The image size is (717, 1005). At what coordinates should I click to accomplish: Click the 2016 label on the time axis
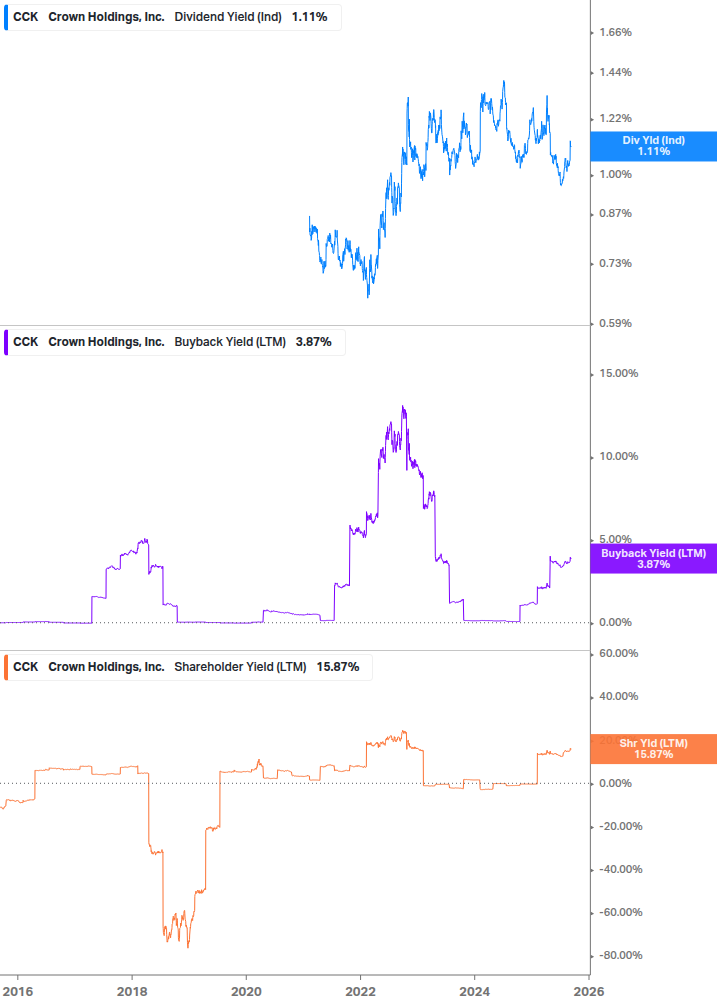pyautogui.click(x=17, y=992)
